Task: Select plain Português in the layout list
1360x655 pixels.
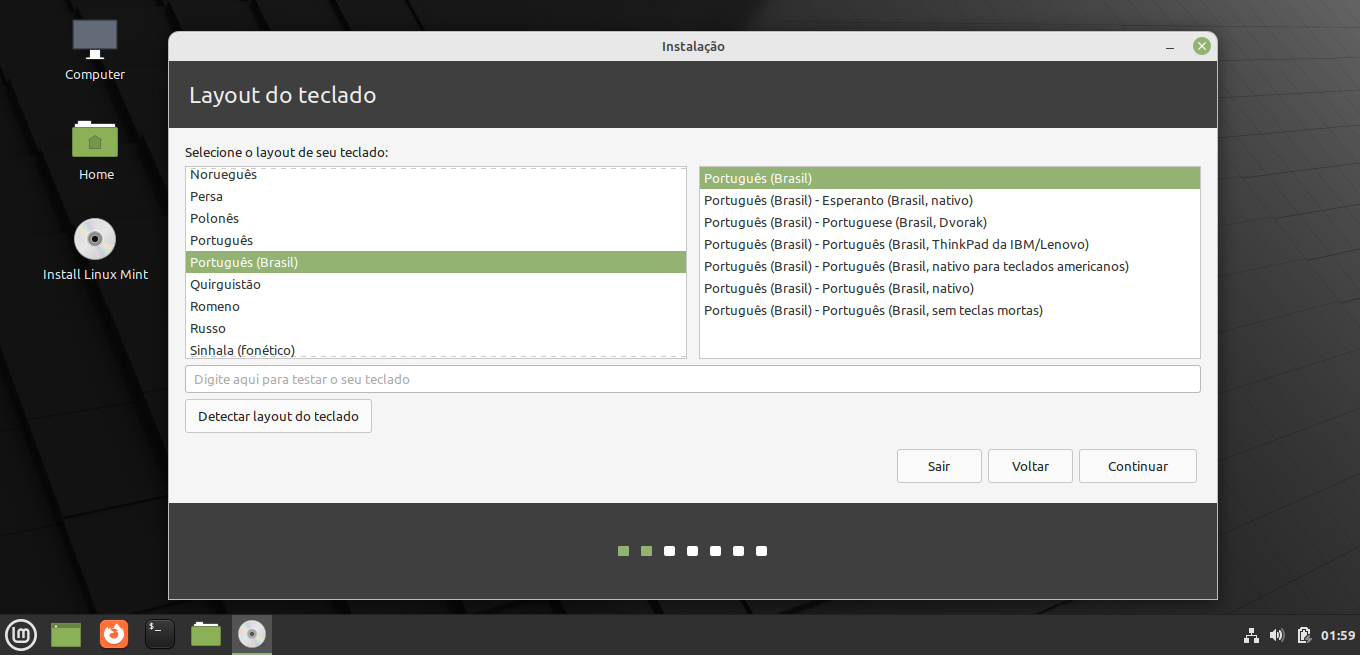Action: click(436, 240)
